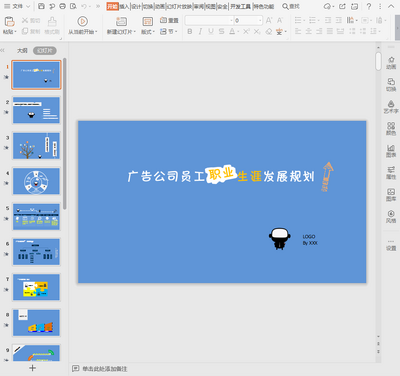This screenshot has height=376, width=400.
Task: Click the Cut scissors icon
Action: pyautogui.click(x=25, y=20)
